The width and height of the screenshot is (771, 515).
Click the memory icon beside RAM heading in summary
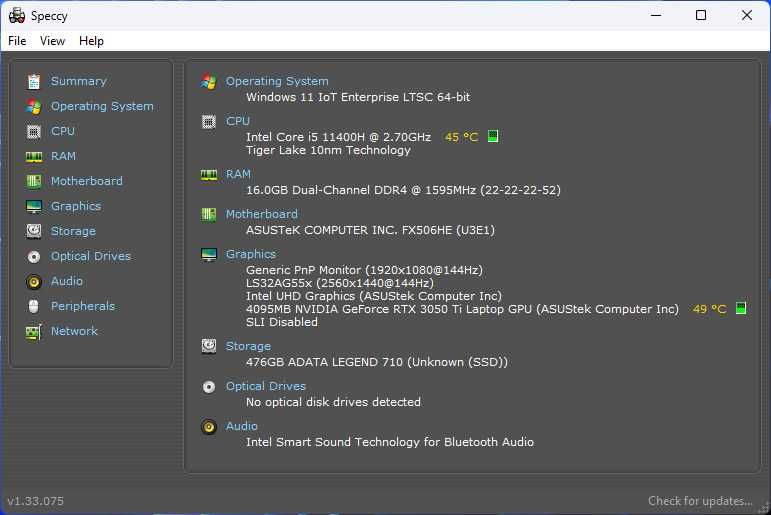point(209,175)
